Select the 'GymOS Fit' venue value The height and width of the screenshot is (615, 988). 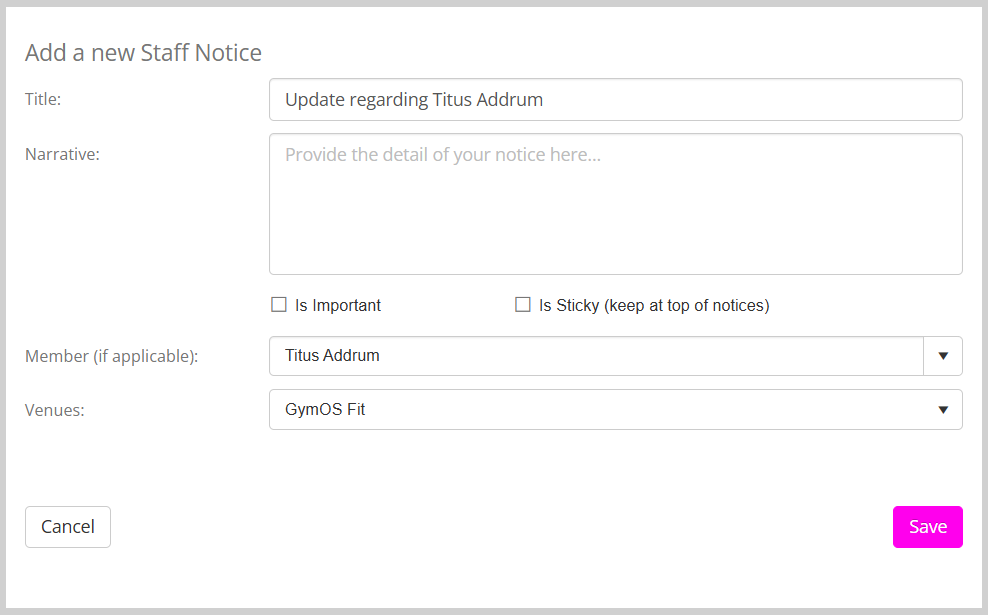pyautogui.click(x=325, y=410)
